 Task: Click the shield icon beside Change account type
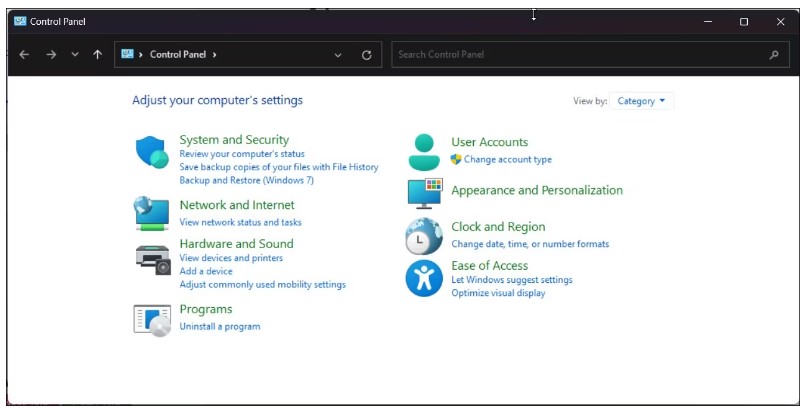coord(456,159)
